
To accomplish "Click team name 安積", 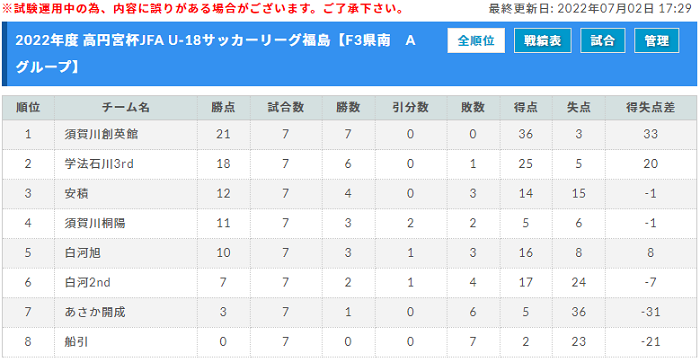I will click(x=77, y=193).
